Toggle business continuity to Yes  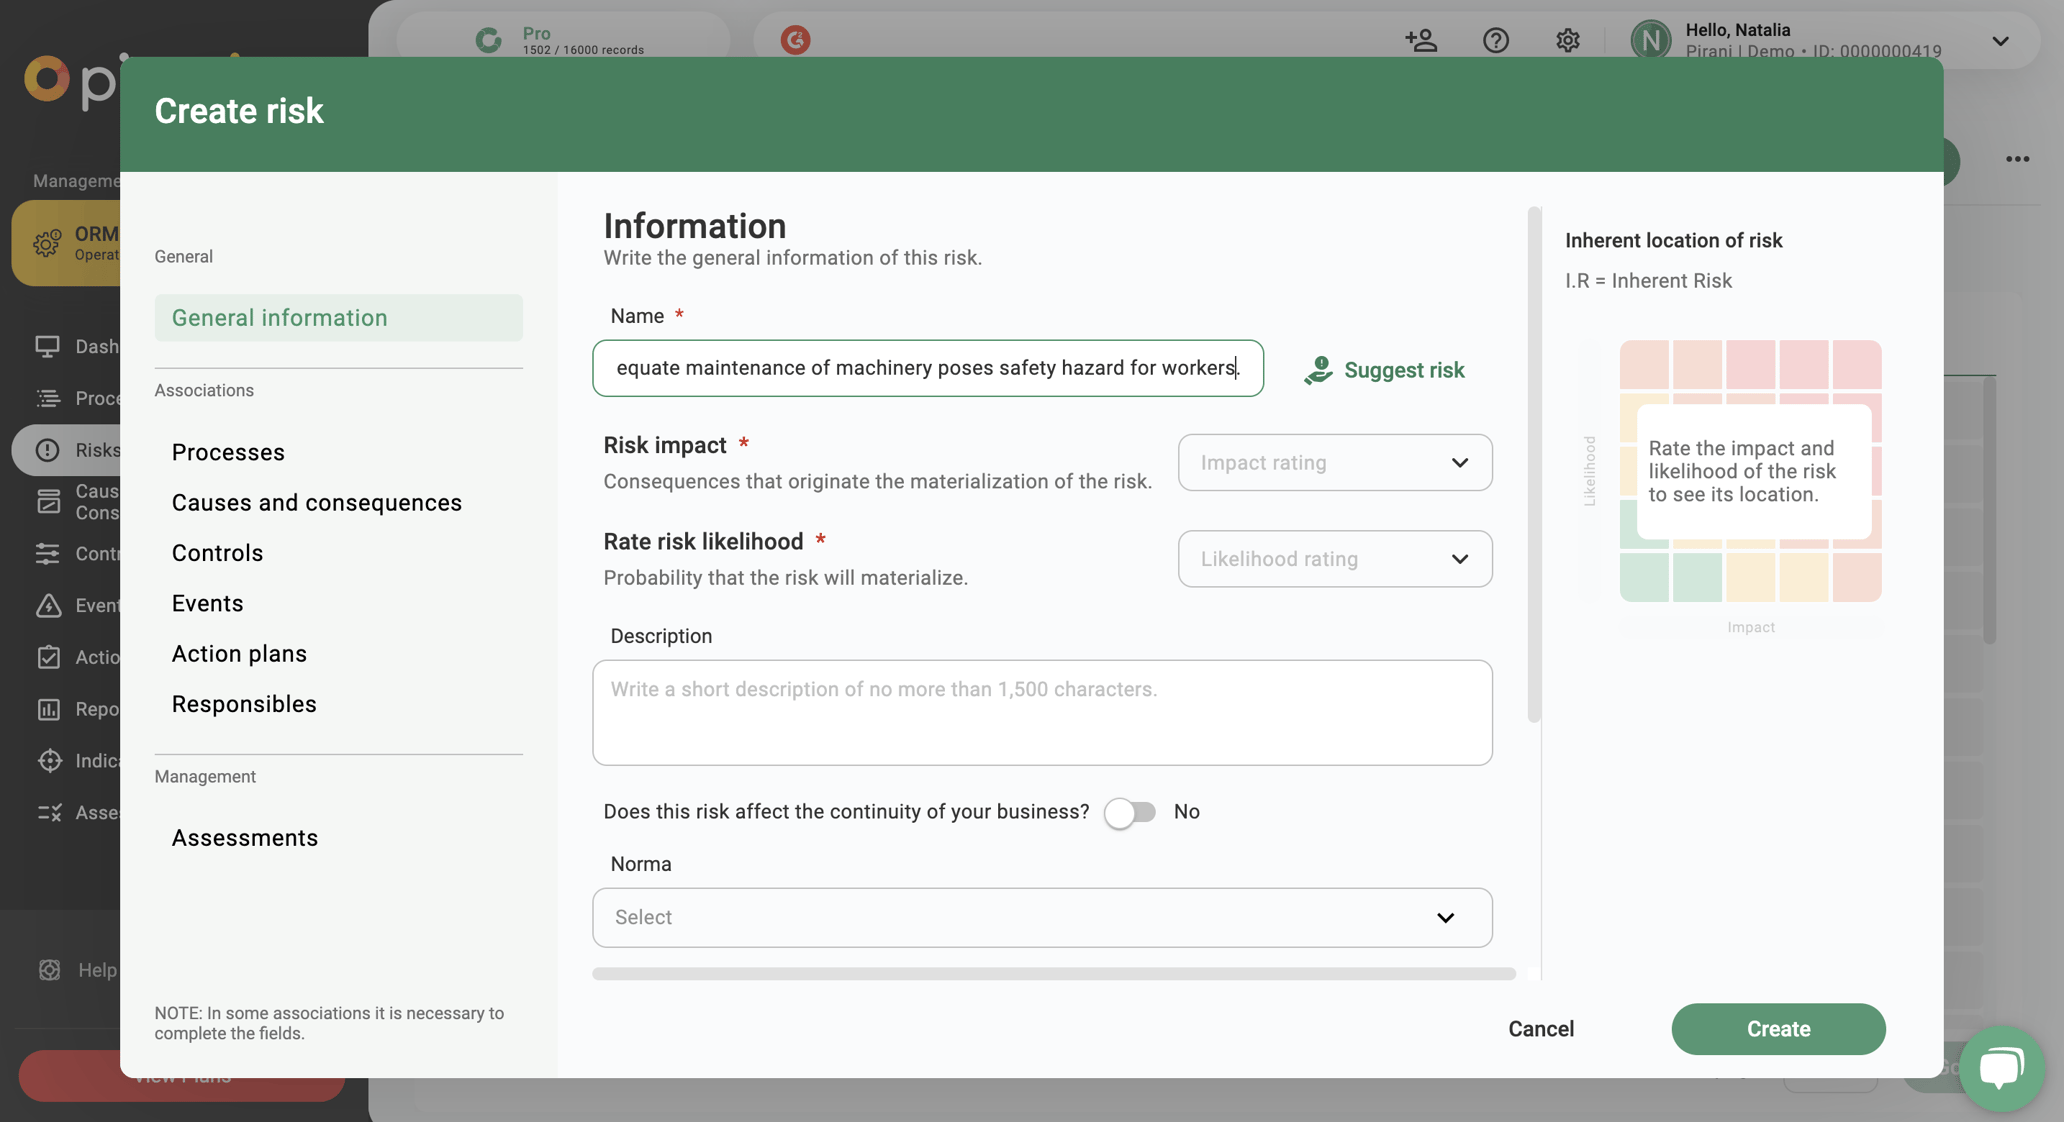[1130, 812]
